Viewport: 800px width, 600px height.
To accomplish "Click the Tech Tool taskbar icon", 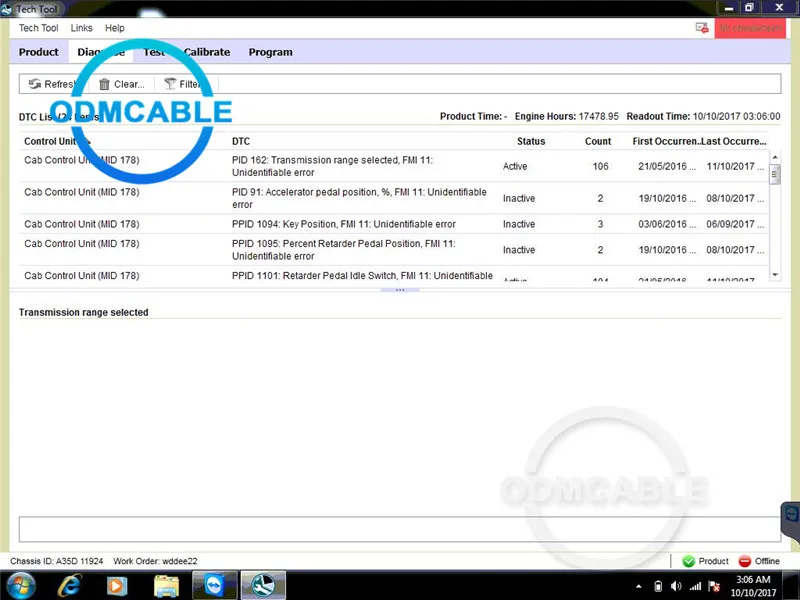I will coord(263,585).
